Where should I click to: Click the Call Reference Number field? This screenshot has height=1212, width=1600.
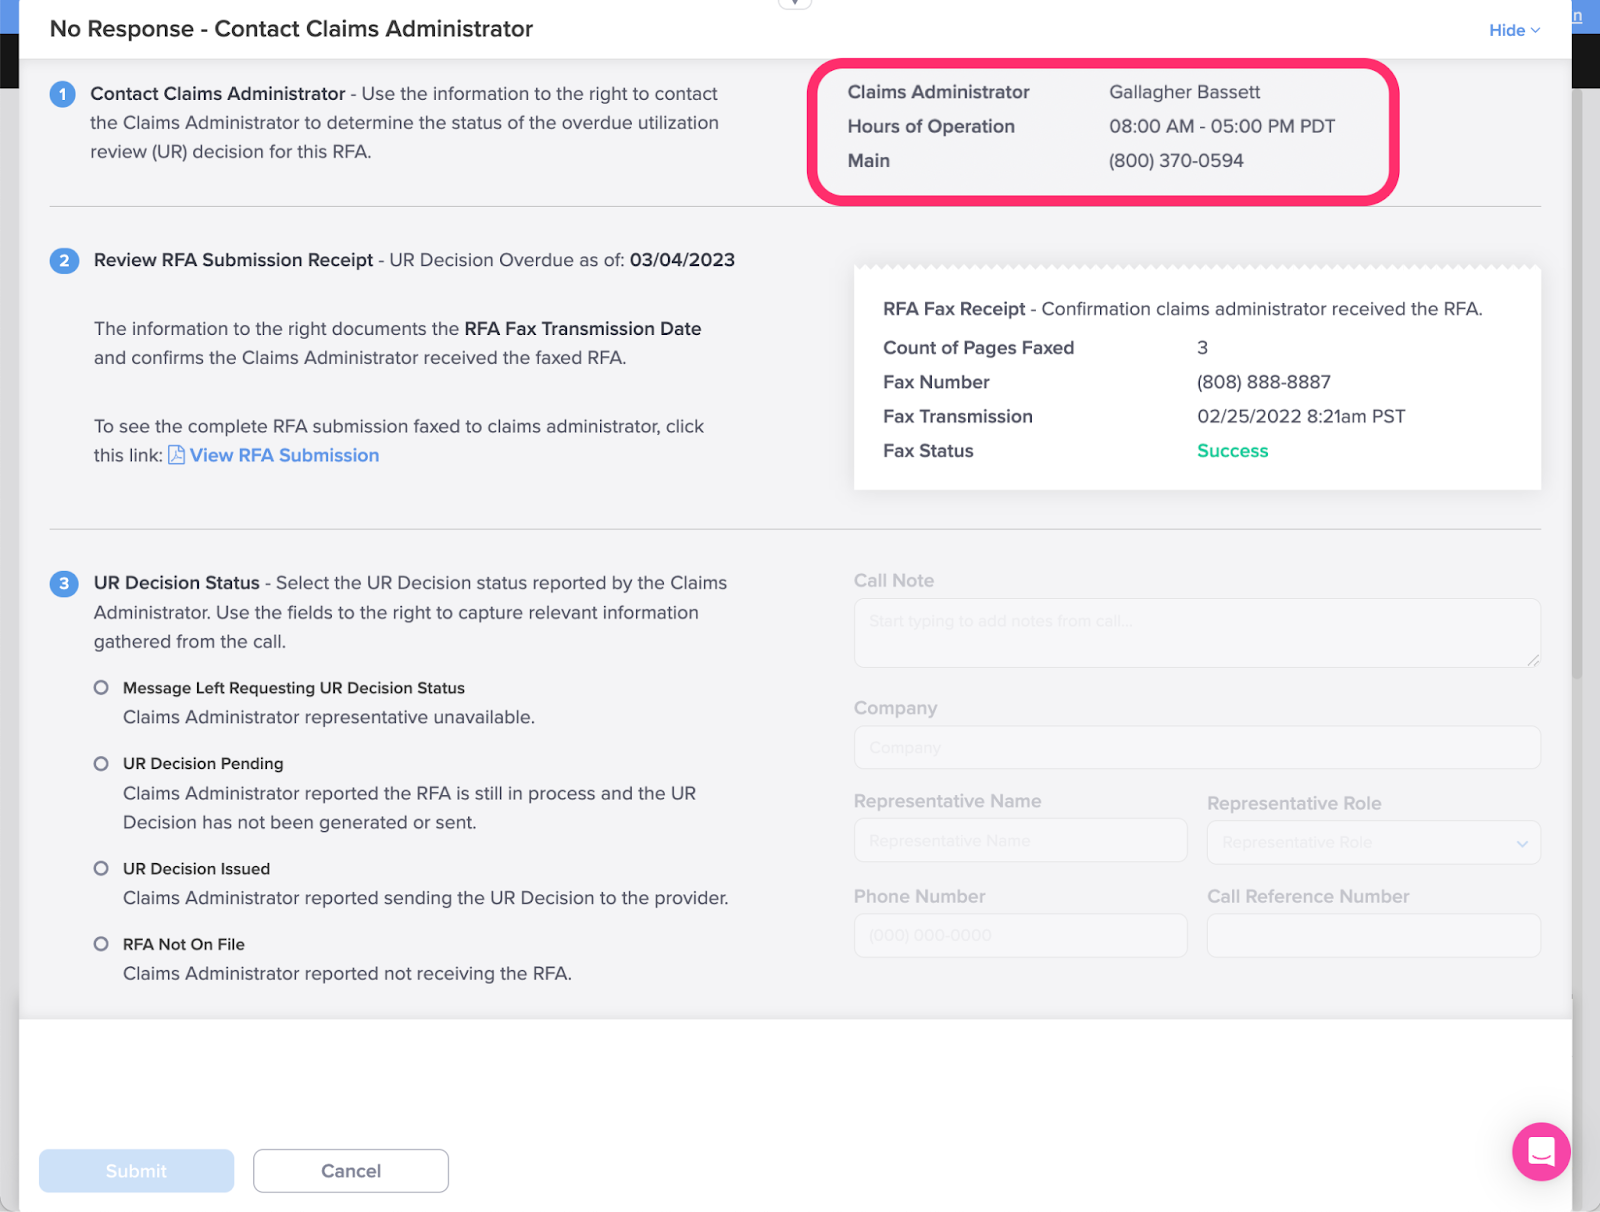tap(1373, 935)
